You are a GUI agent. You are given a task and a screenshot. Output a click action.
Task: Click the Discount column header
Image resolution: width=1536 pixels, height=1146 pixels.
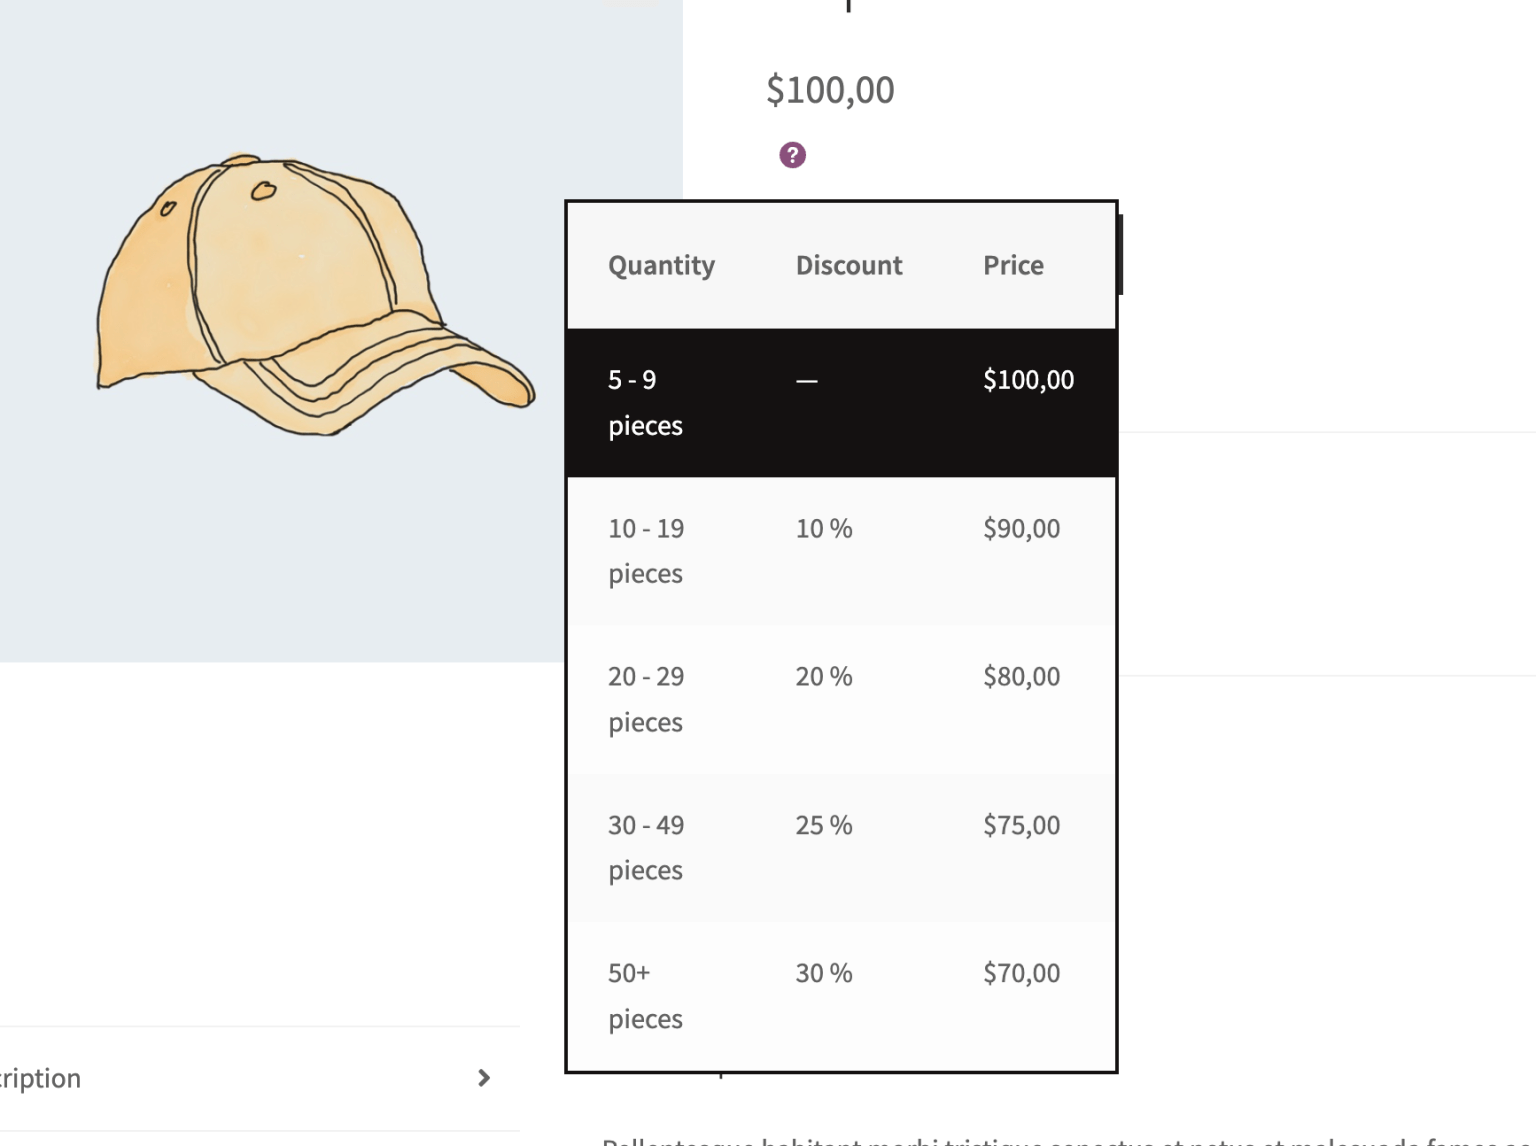coord(848,265)
